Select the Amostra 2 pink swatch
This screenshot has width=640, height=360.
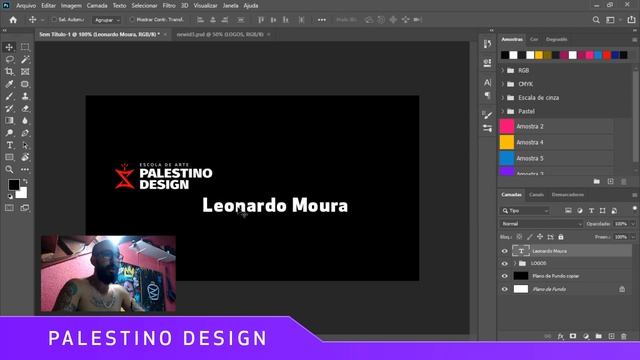click(507, 126)
